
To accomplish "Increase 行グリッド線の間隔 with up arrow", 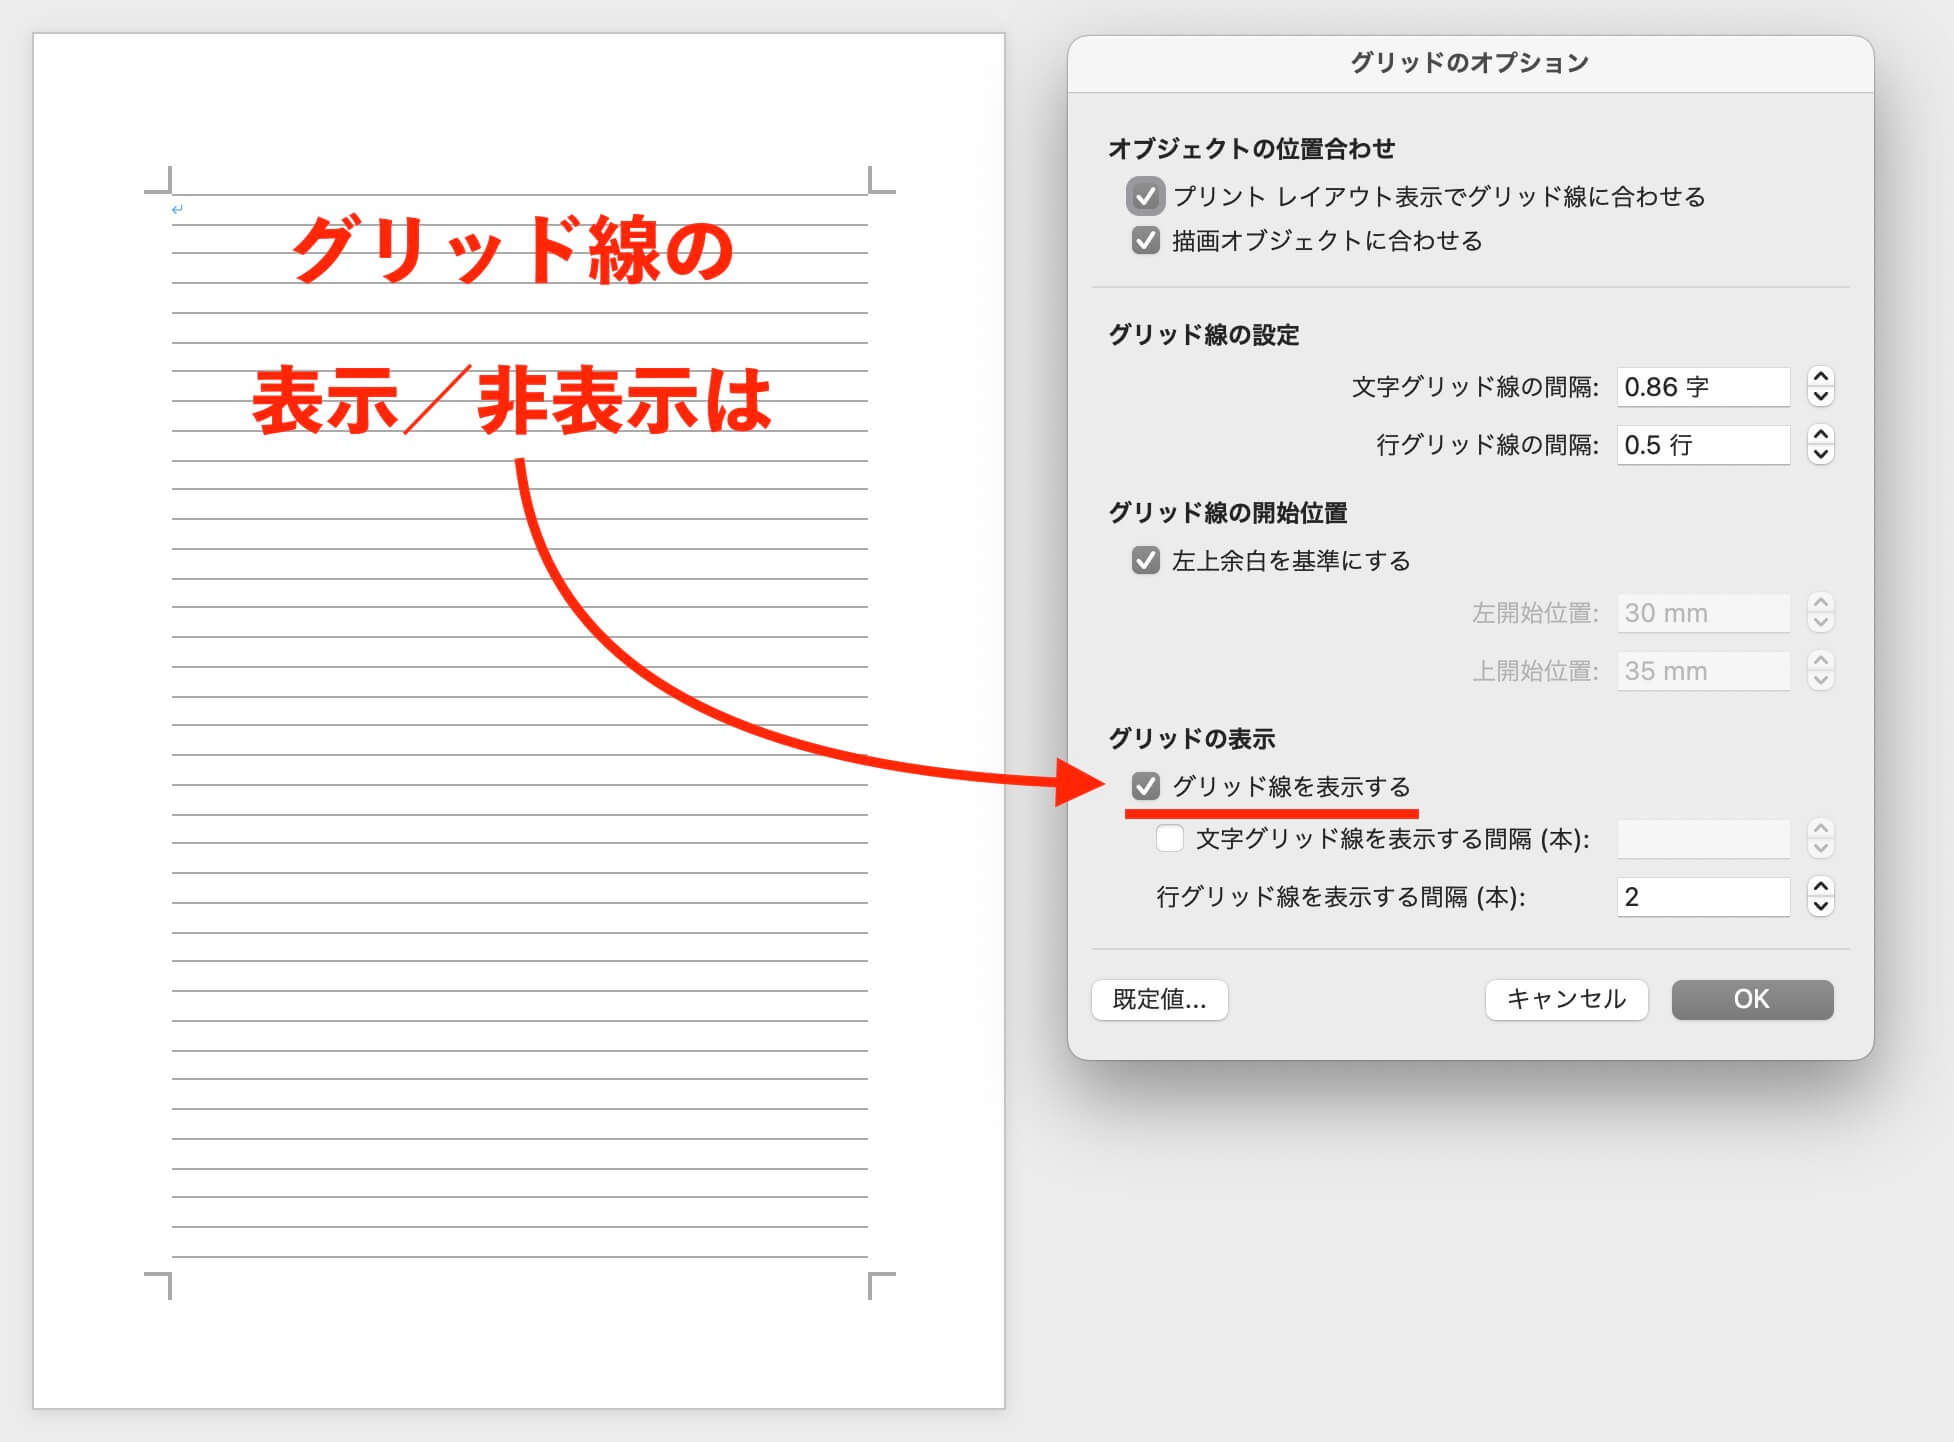I will pos(1821,435).
